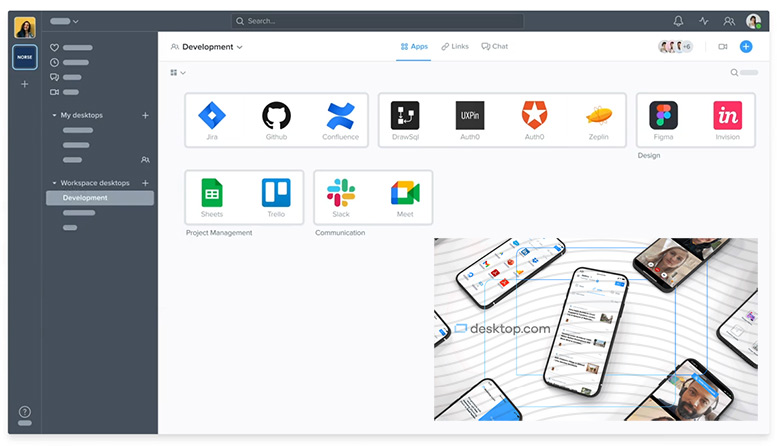Switch to the Chat tab

(494, 46)
